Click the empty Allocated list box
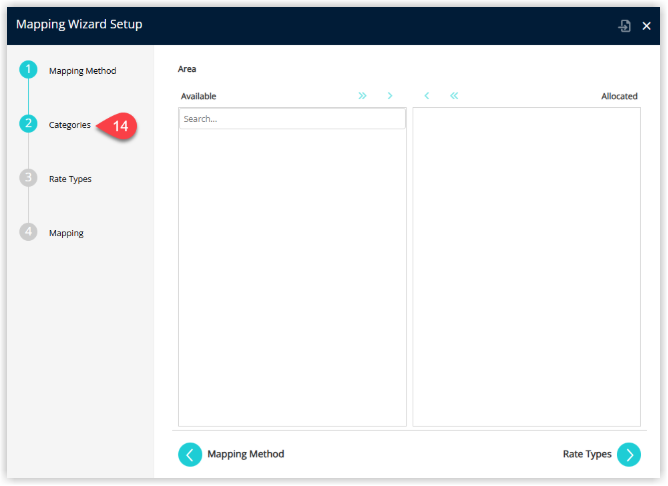Image resolution: width=668 pixels, height=486 pixels. click(527, 267)
